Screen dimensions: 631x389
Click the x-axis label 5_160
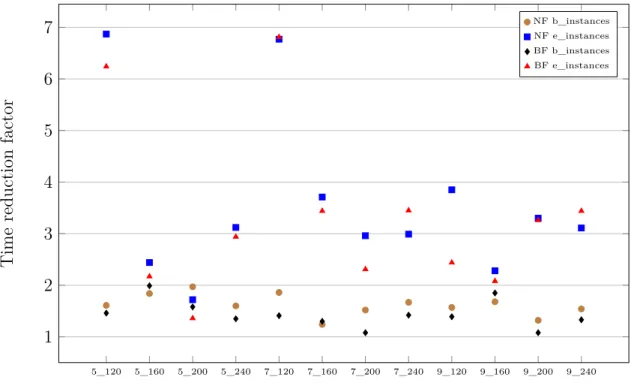(149, 372)
